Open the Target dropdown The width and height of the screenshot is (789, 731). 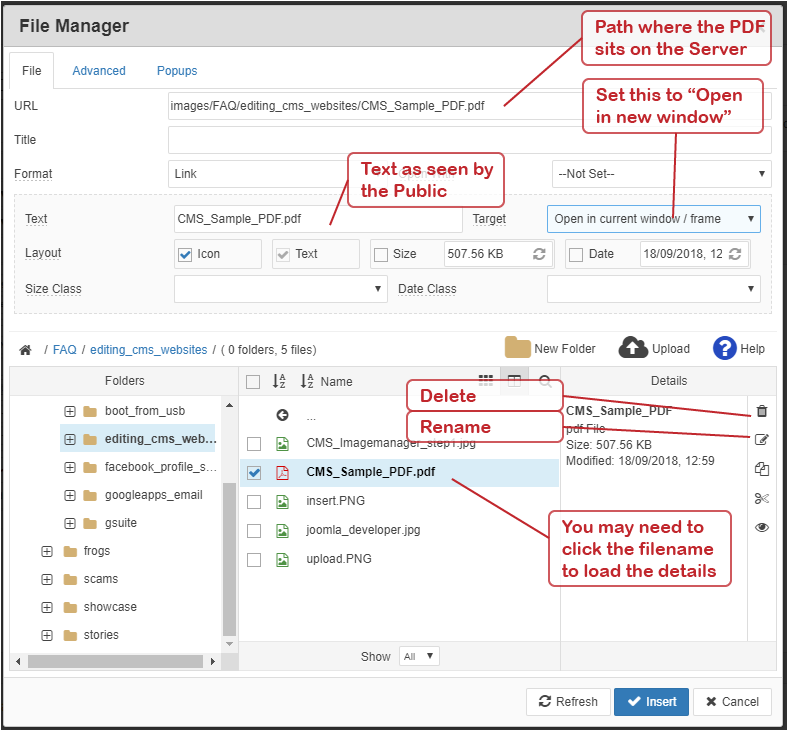pos(654,219)
